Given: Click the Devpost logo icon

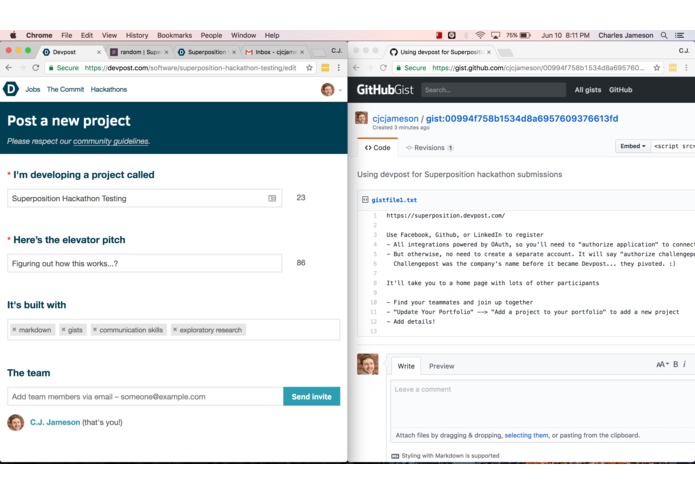Looking at the screenshot, I should [11, 89].
